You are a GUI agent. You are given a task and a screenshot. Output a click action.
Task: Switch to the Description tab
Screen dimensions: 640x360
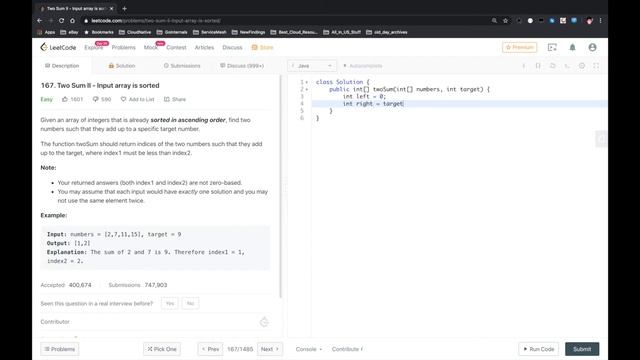click(62, 66)
